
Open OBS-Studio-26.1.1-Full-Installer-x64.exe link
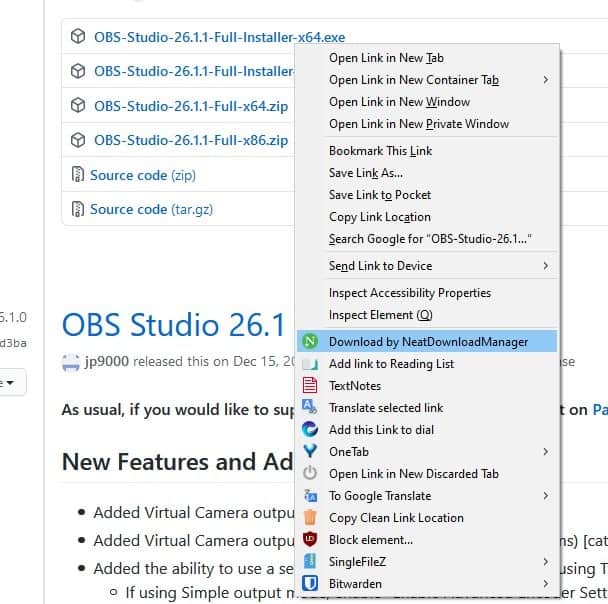(x=219, y=37)
